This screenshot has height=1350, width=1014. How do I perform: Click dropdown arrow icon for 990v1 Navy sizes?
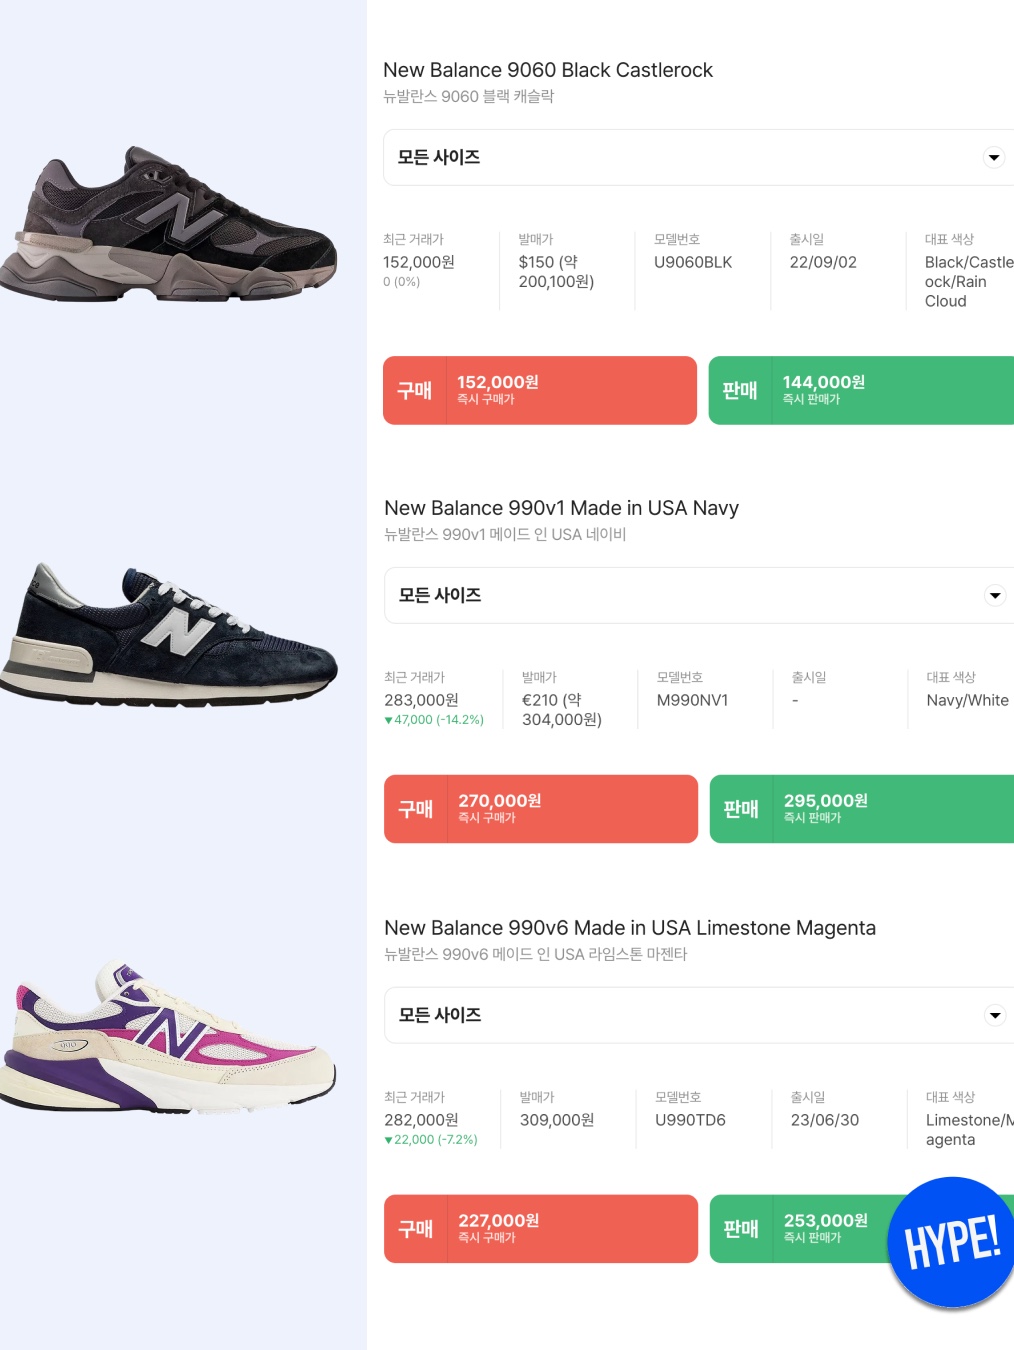pos(995,595)
